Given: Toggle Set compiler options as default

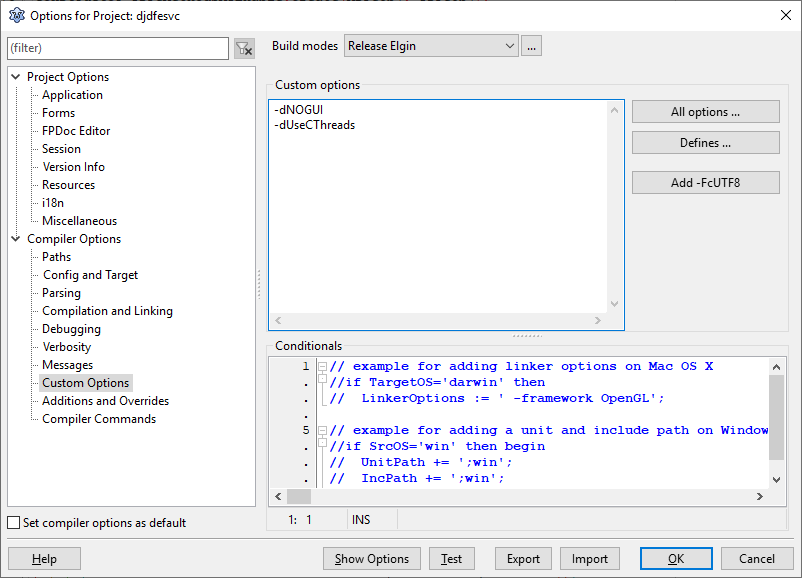Looking at the screenshot, I should pyautogui.click(x=14, y=522).
